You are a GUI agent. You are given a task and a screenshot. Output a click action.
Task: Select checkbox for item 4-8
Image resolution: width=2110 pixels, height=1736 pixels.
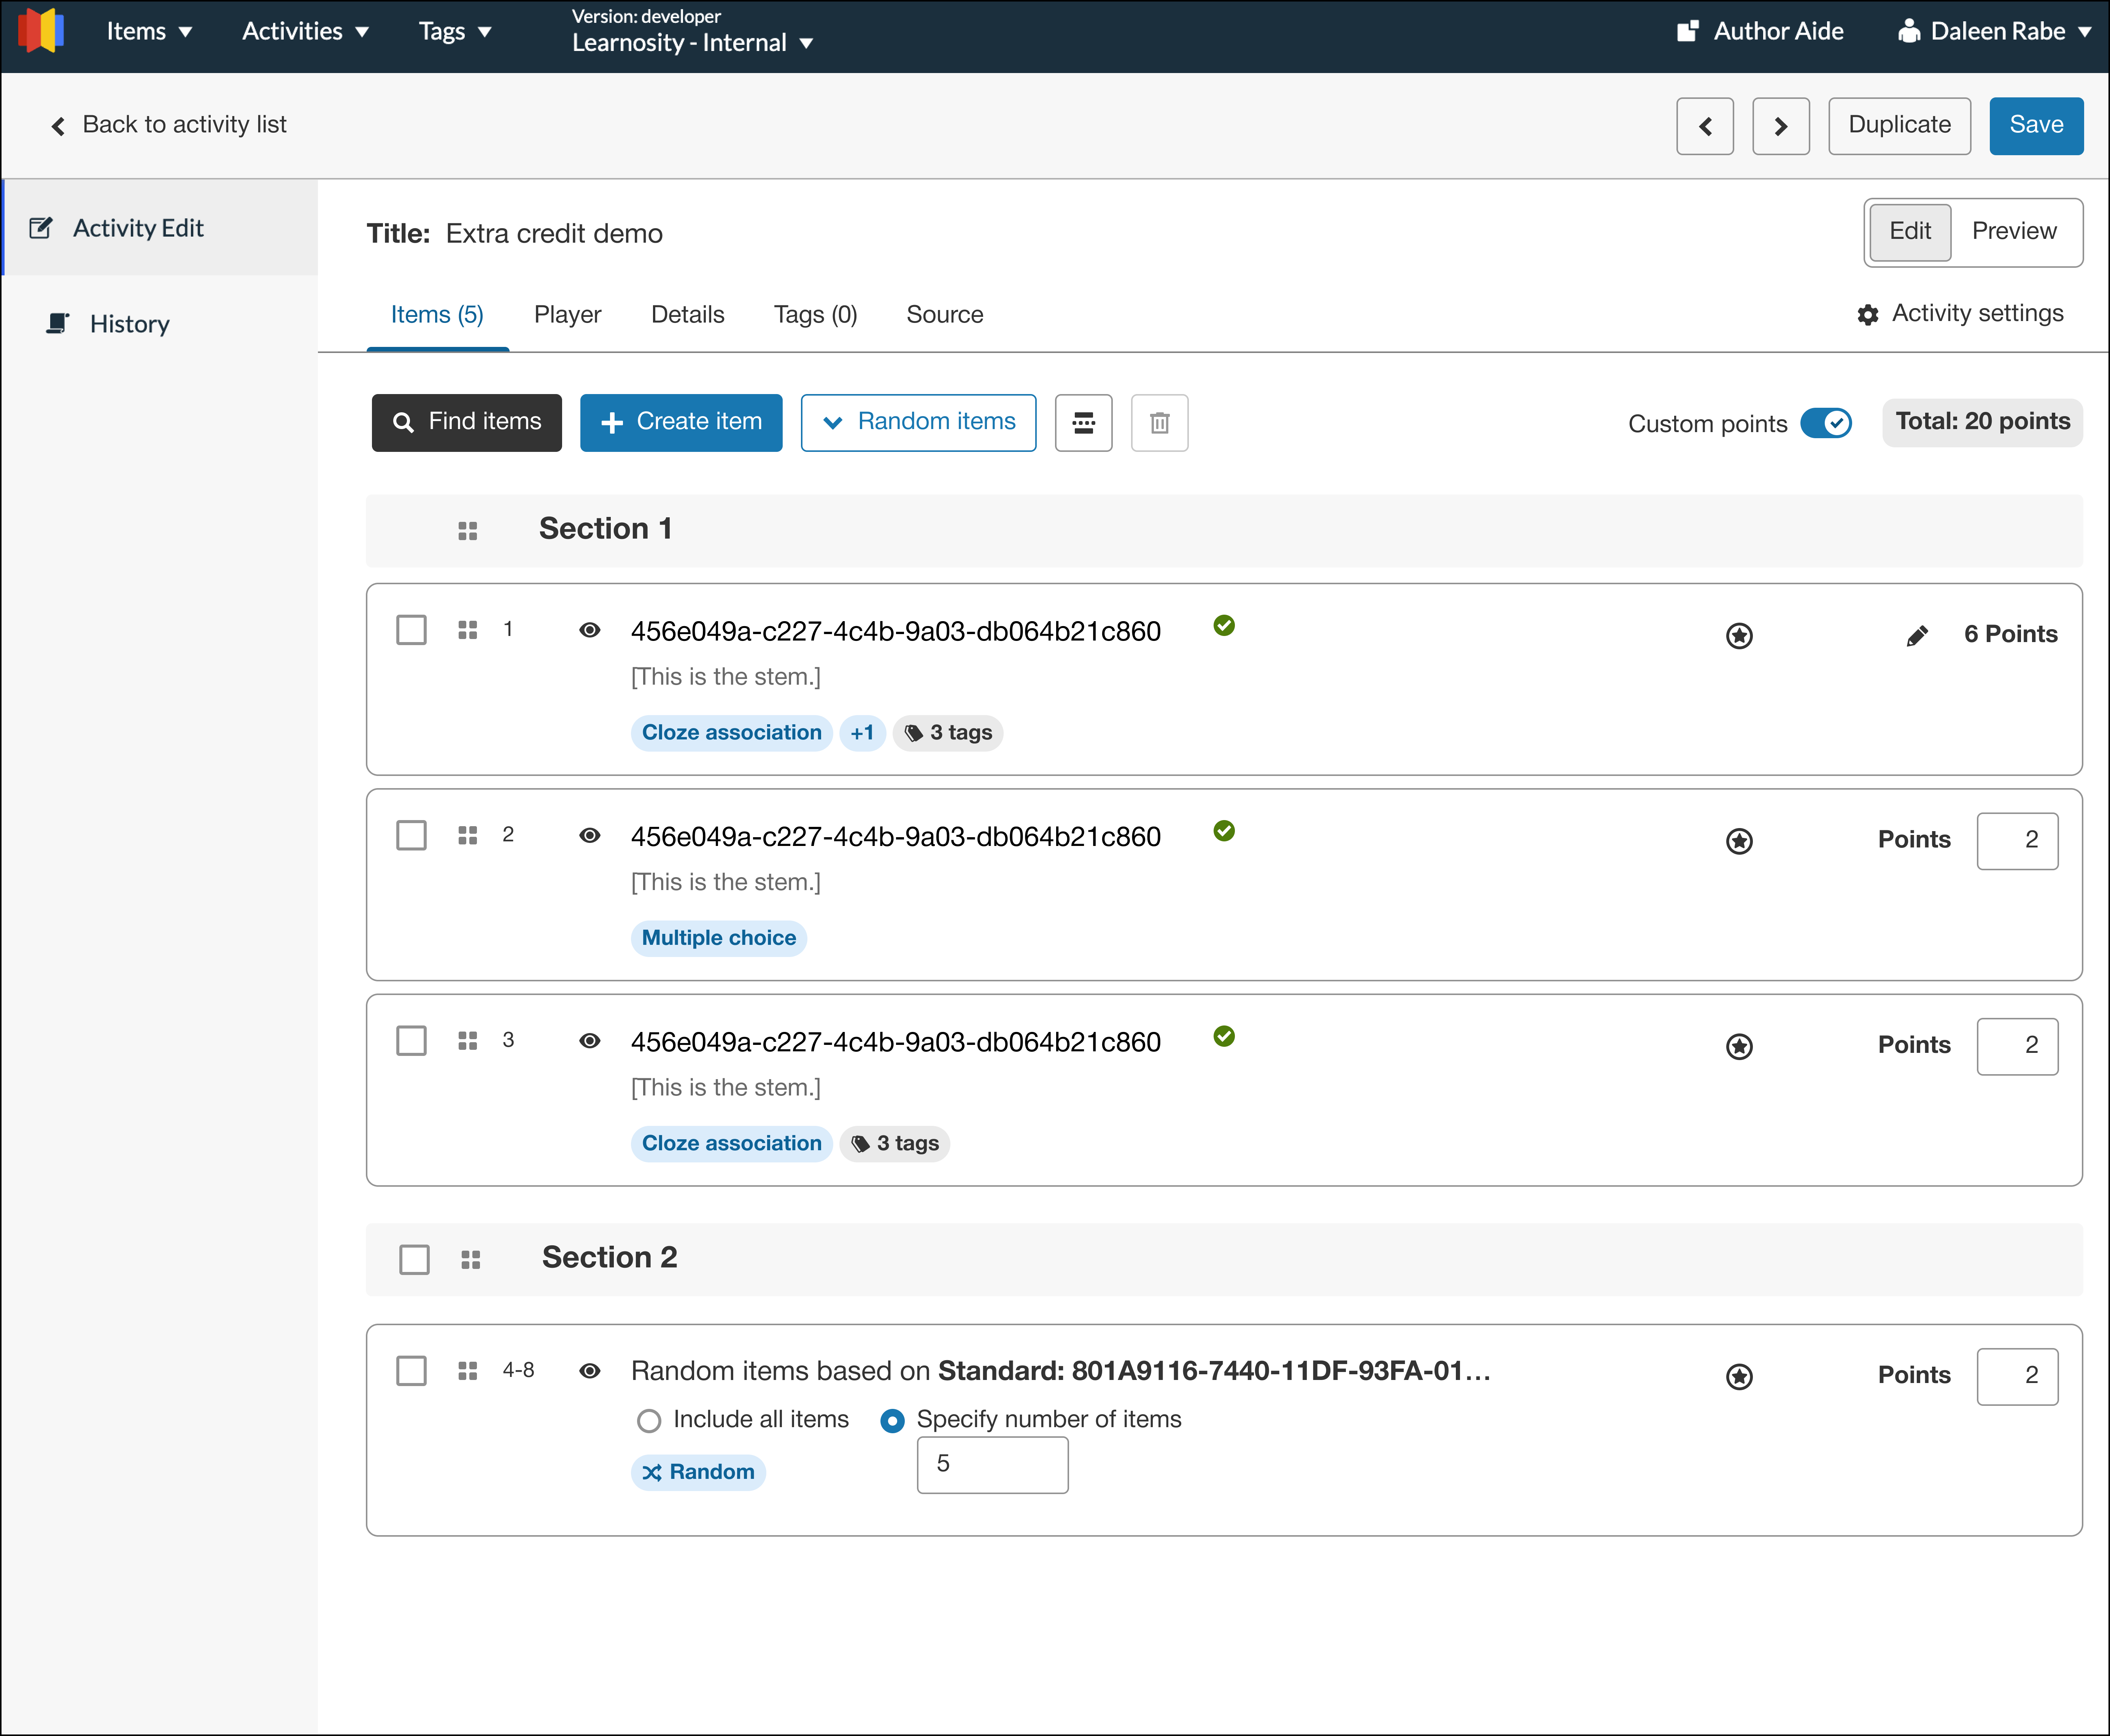click(x=411, y=1371)
